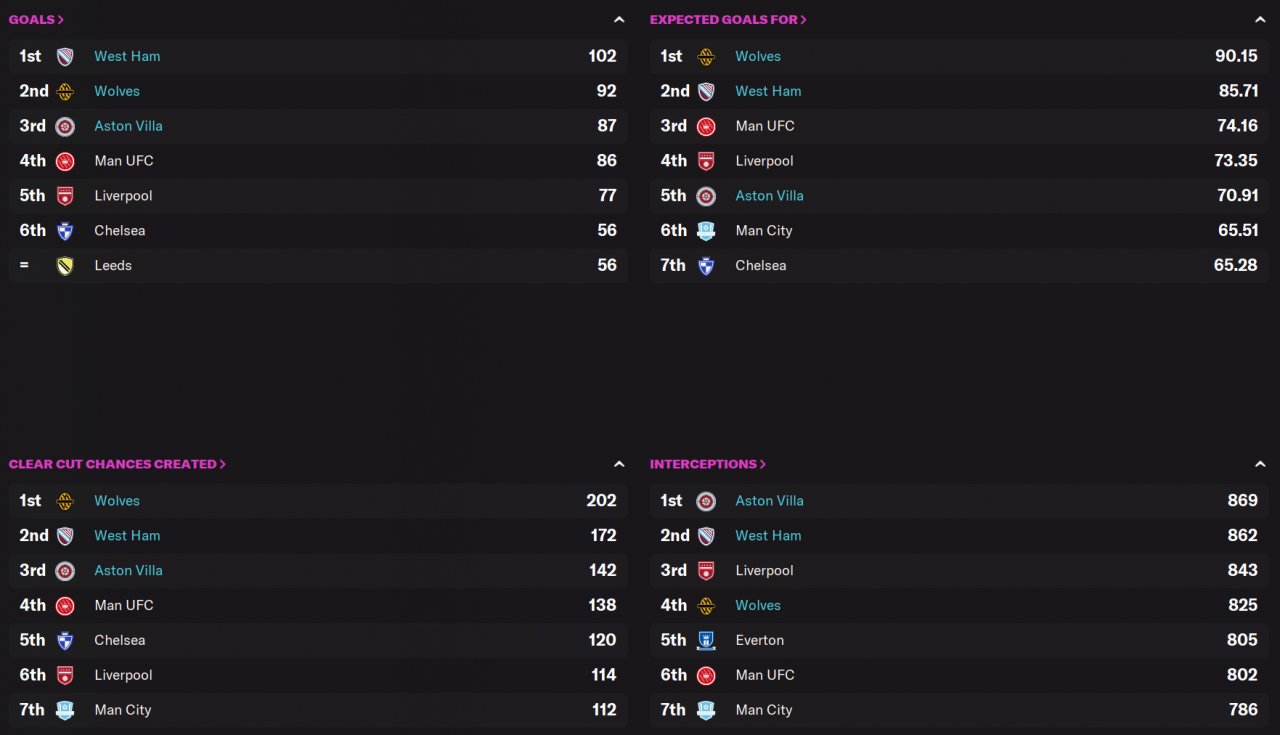
Task: Click West Ham badge in Goals panel
Action: [65, 57]
